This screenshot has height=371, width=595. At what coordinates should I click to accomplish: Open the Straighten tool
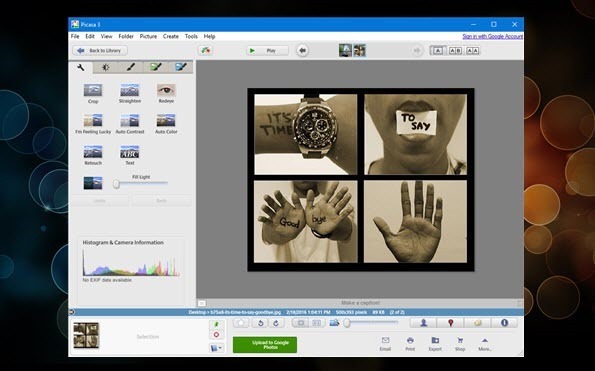pyautogui.click(x=130, y=94)
